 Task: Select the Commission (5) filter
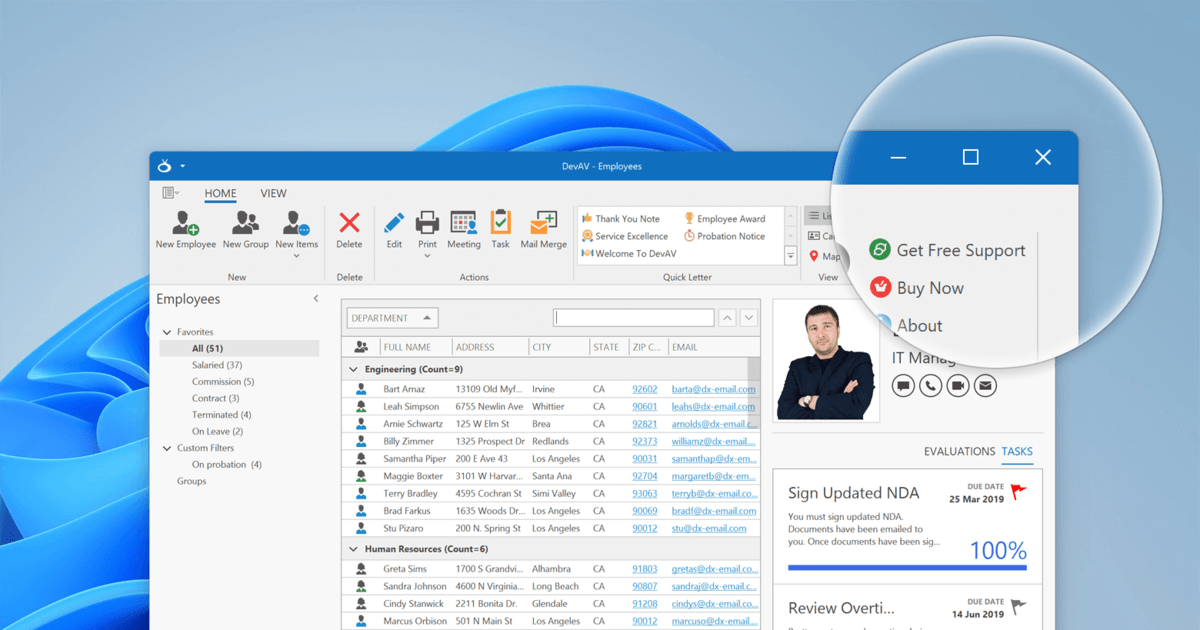click(x=223, y=382)
